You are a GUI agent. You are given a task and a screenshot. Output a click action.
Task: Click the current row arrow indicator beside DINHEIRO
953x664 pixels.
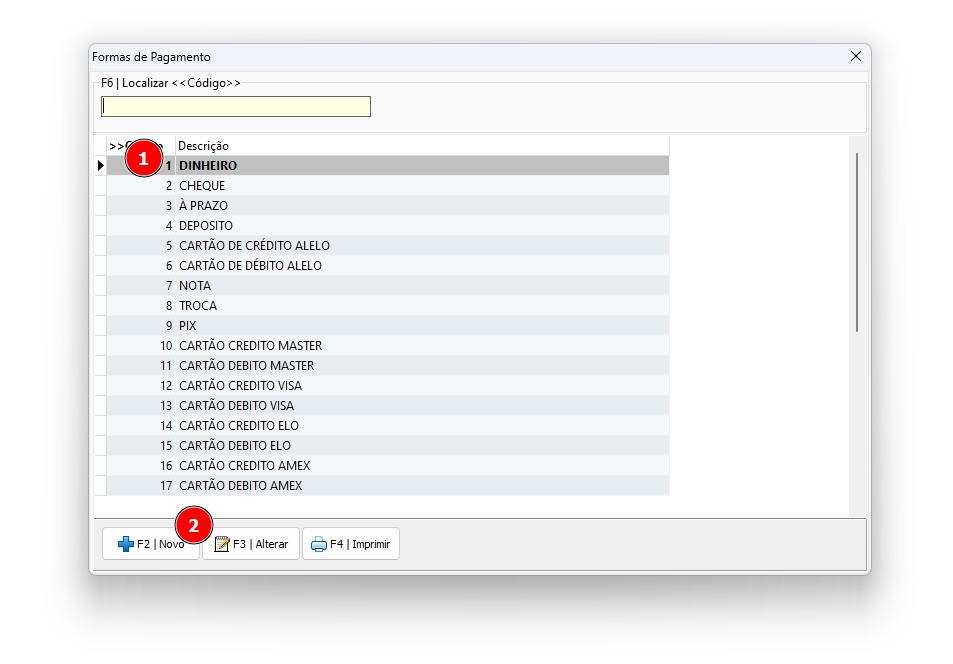(x=100, y=166)
